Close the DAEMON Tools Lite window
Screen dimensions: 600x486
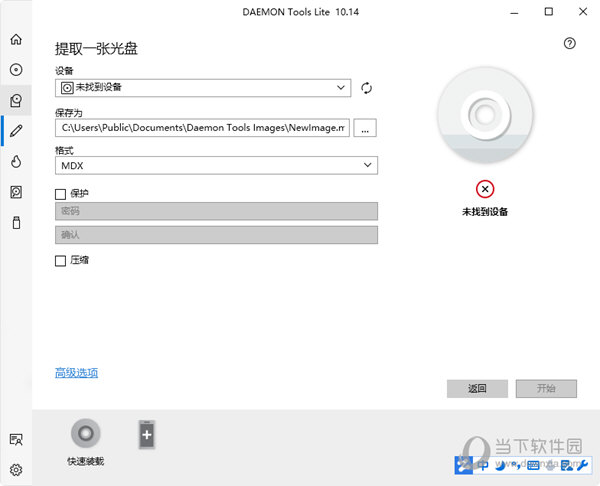click(x=583, y=12)
